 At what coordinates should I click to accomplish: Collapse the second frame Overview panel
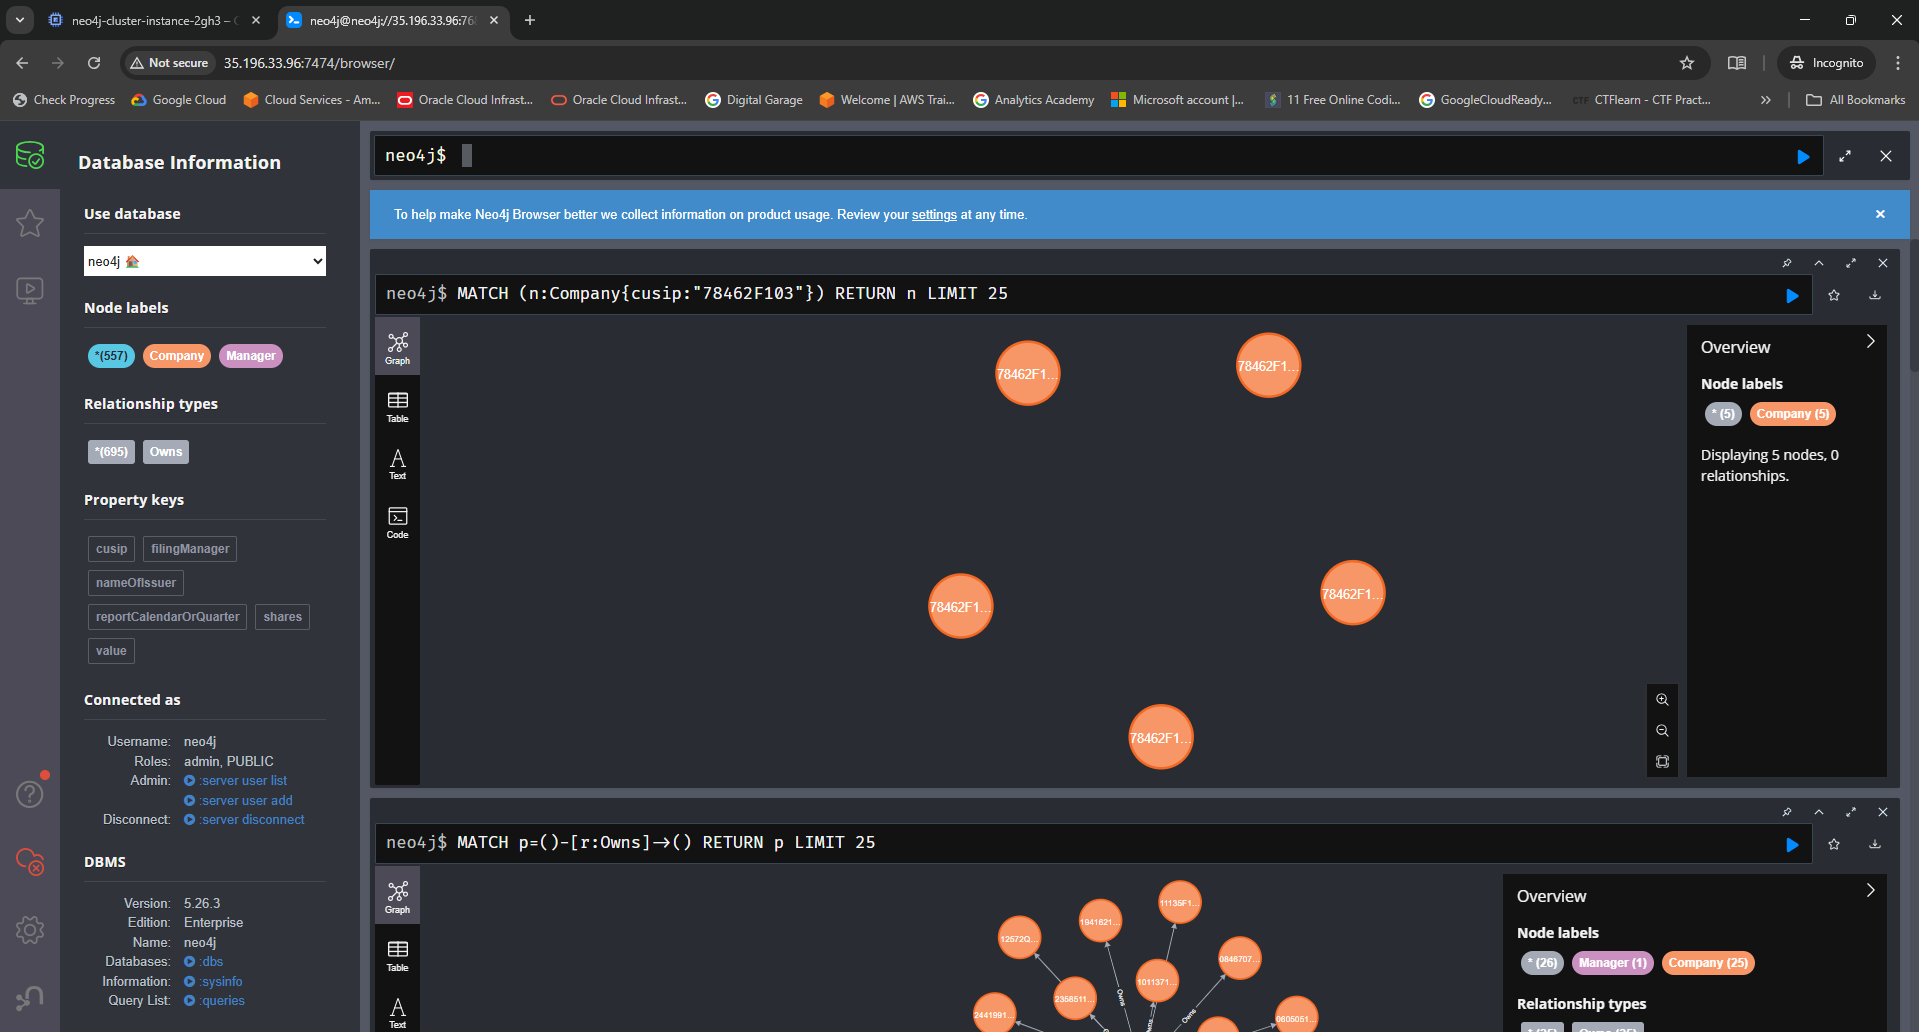[1870, 890]
